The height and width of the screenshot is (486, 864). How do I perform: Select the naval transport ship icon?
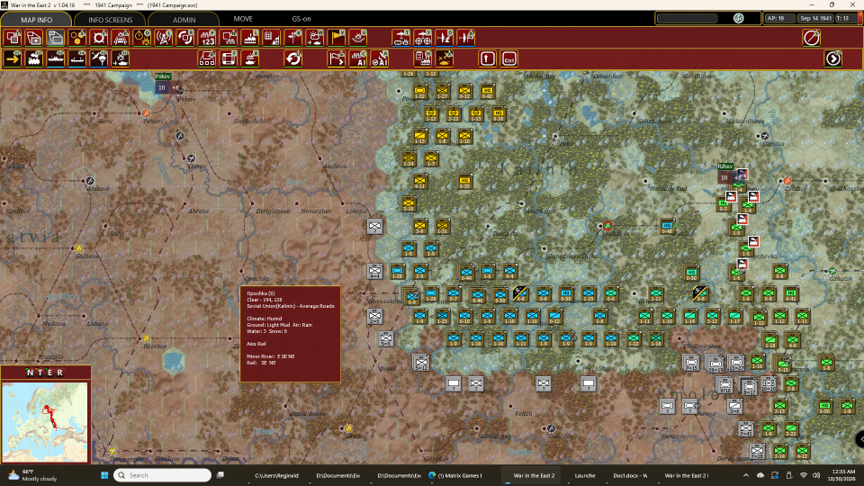56,58
